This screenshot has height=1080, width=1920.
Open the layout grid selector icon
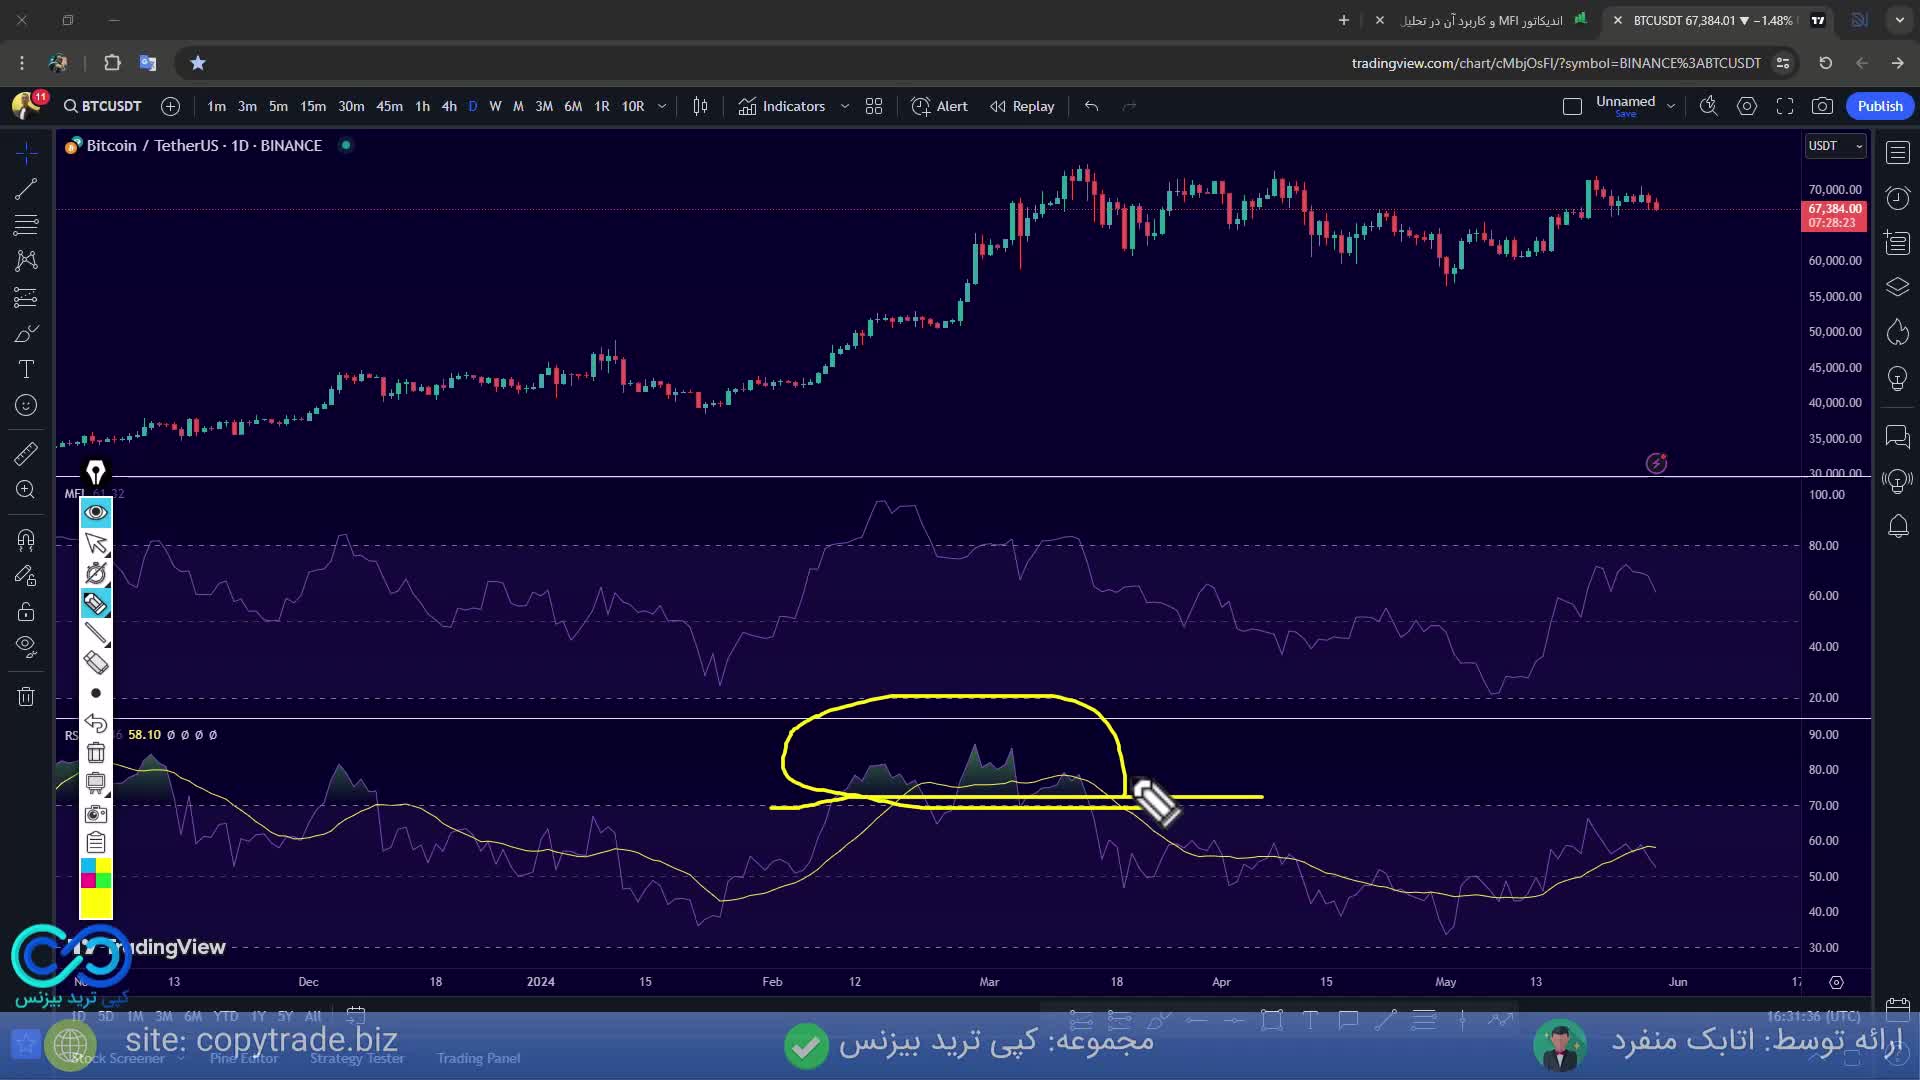[x=874, y=106]
